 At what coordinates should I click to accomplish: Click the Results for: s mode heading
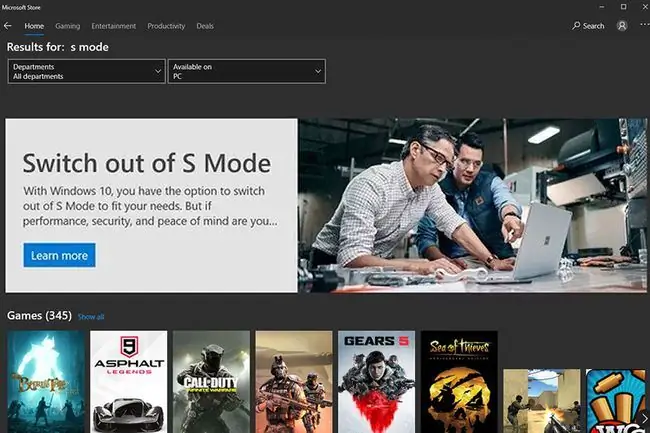pyautogui.click(x=58, y=47)
